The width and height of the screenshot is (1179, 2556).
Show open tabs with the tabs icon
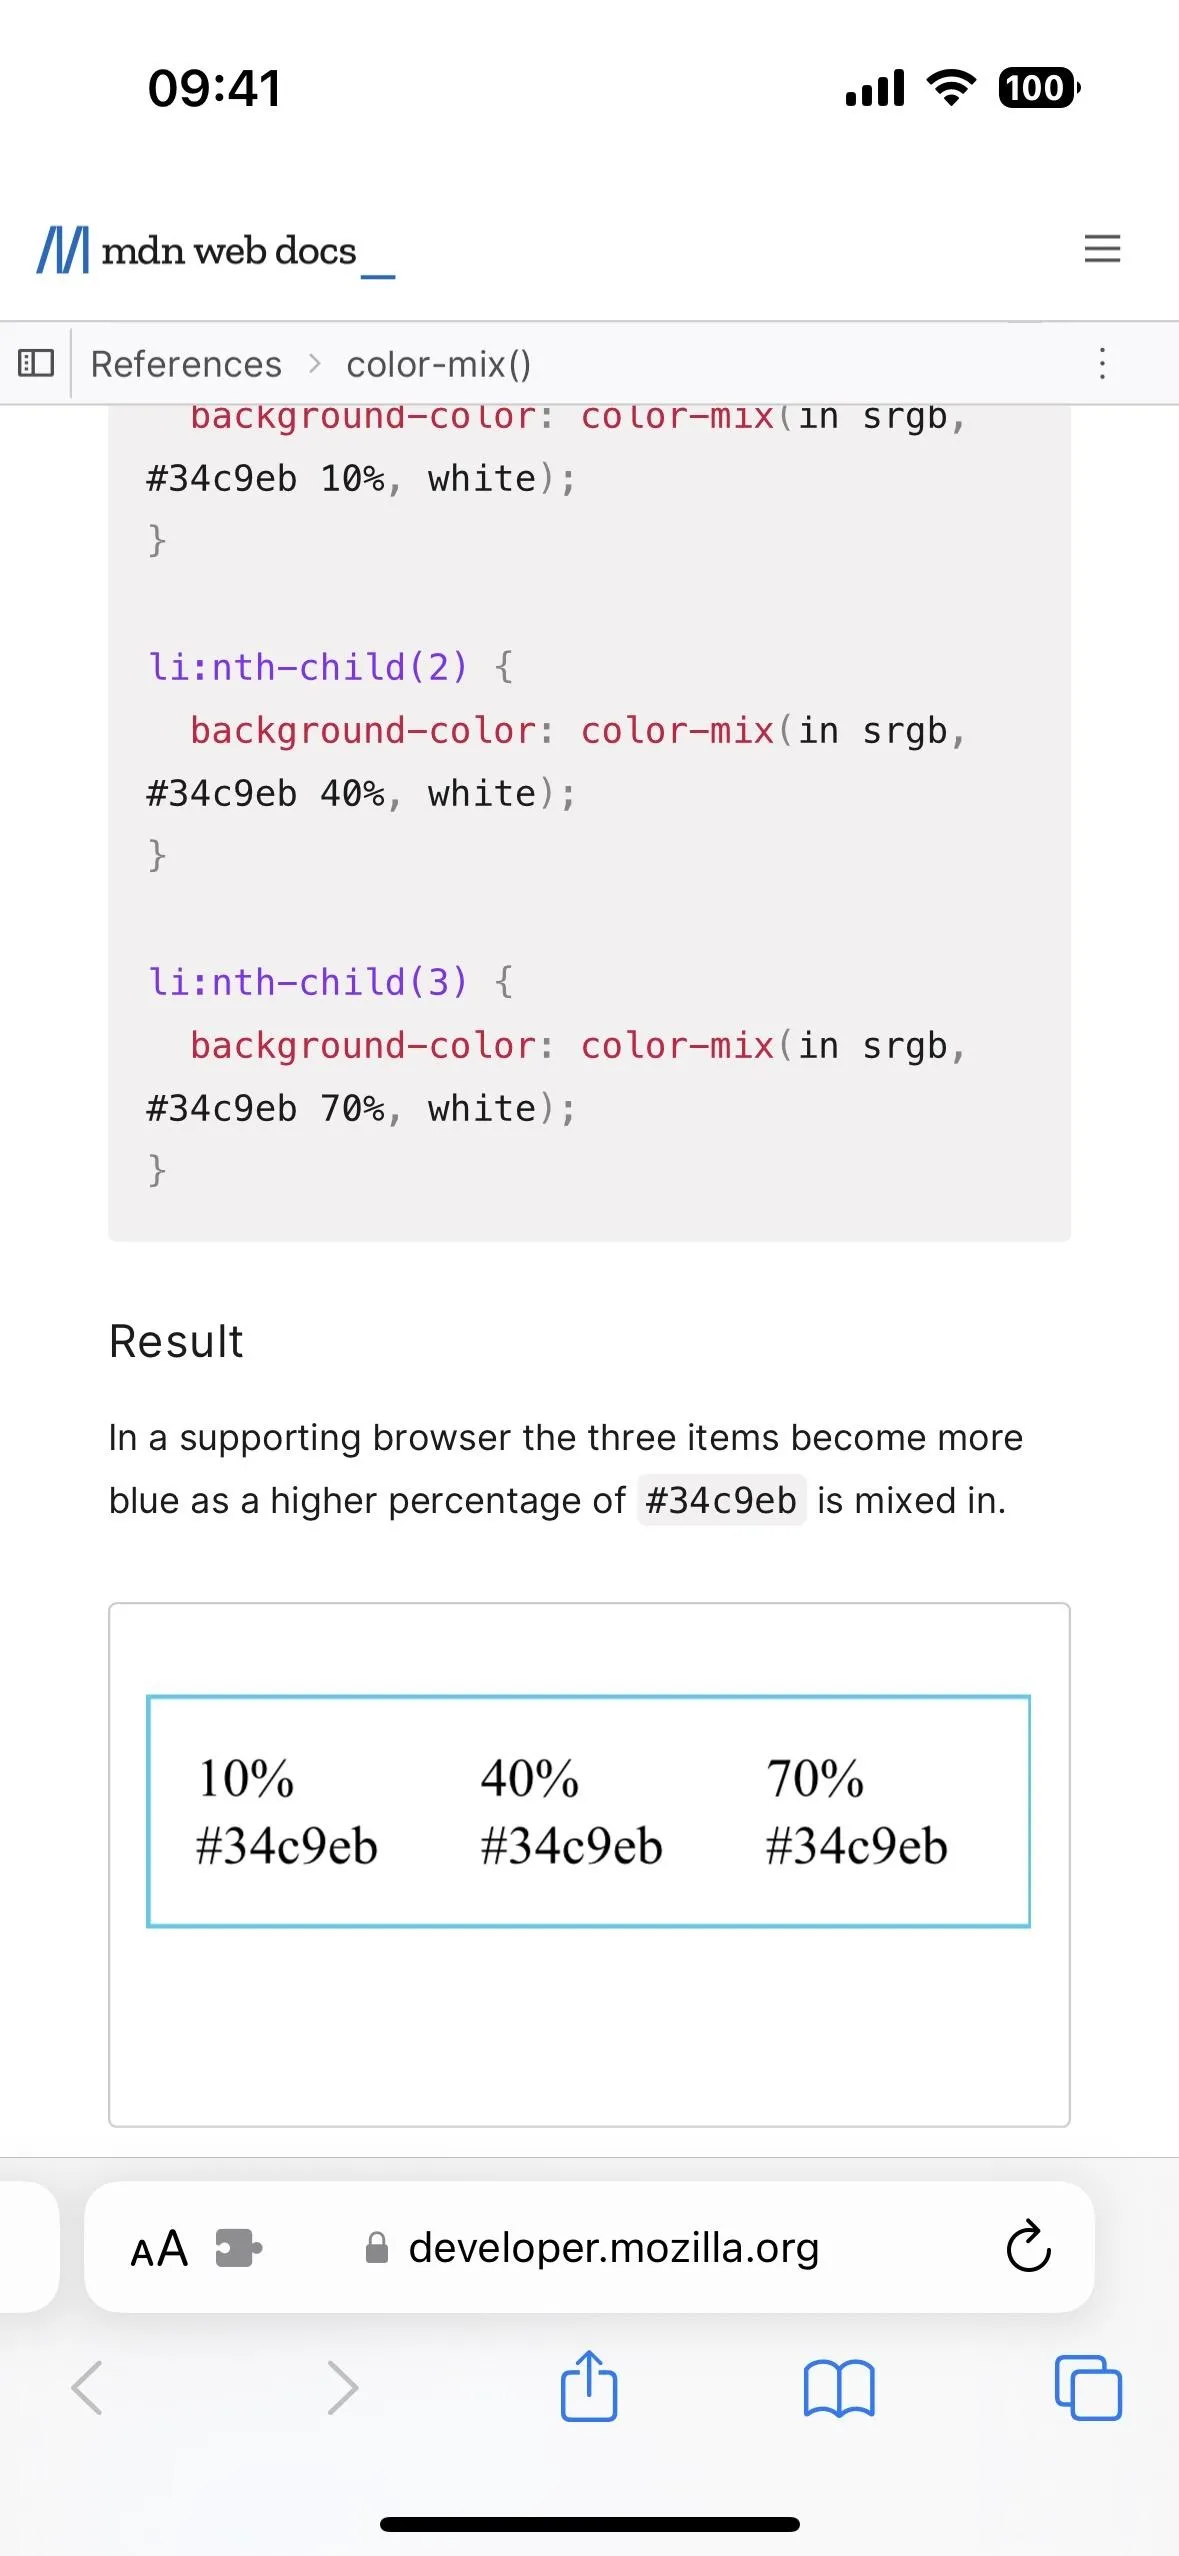(x=1088, y=2388)
